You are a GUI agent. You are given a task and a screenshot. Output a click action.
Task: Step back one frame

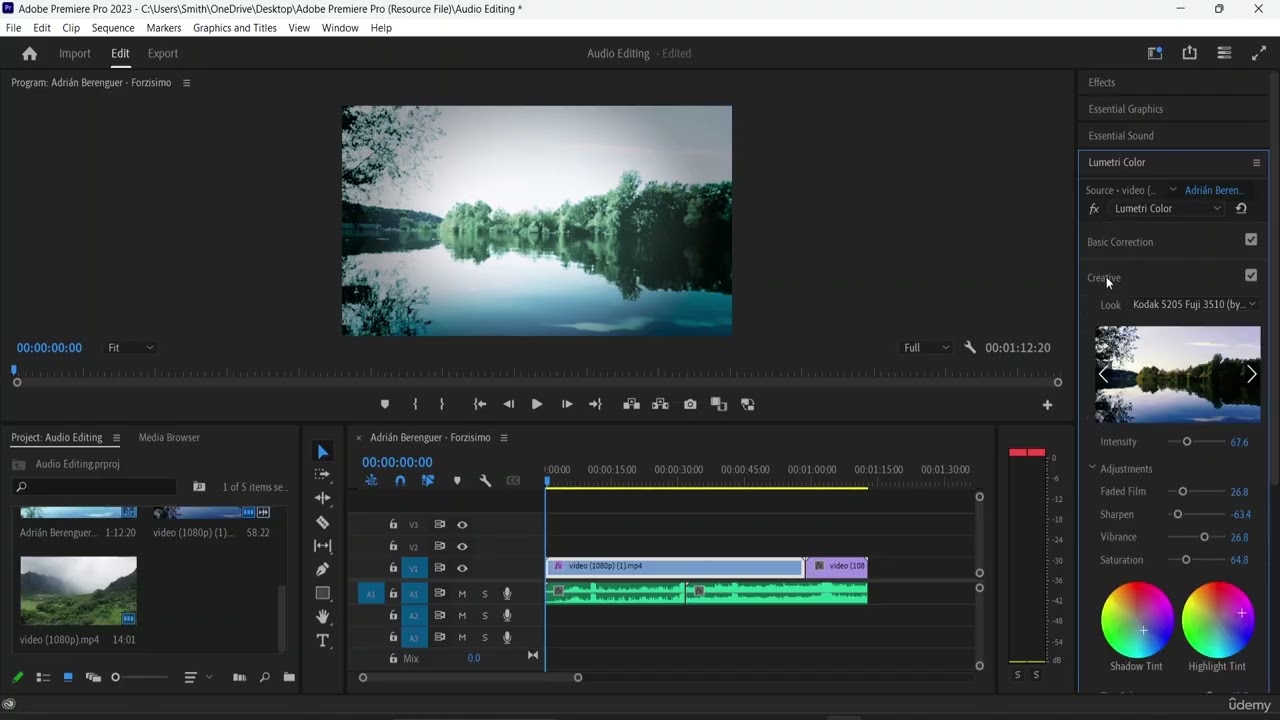508,404
